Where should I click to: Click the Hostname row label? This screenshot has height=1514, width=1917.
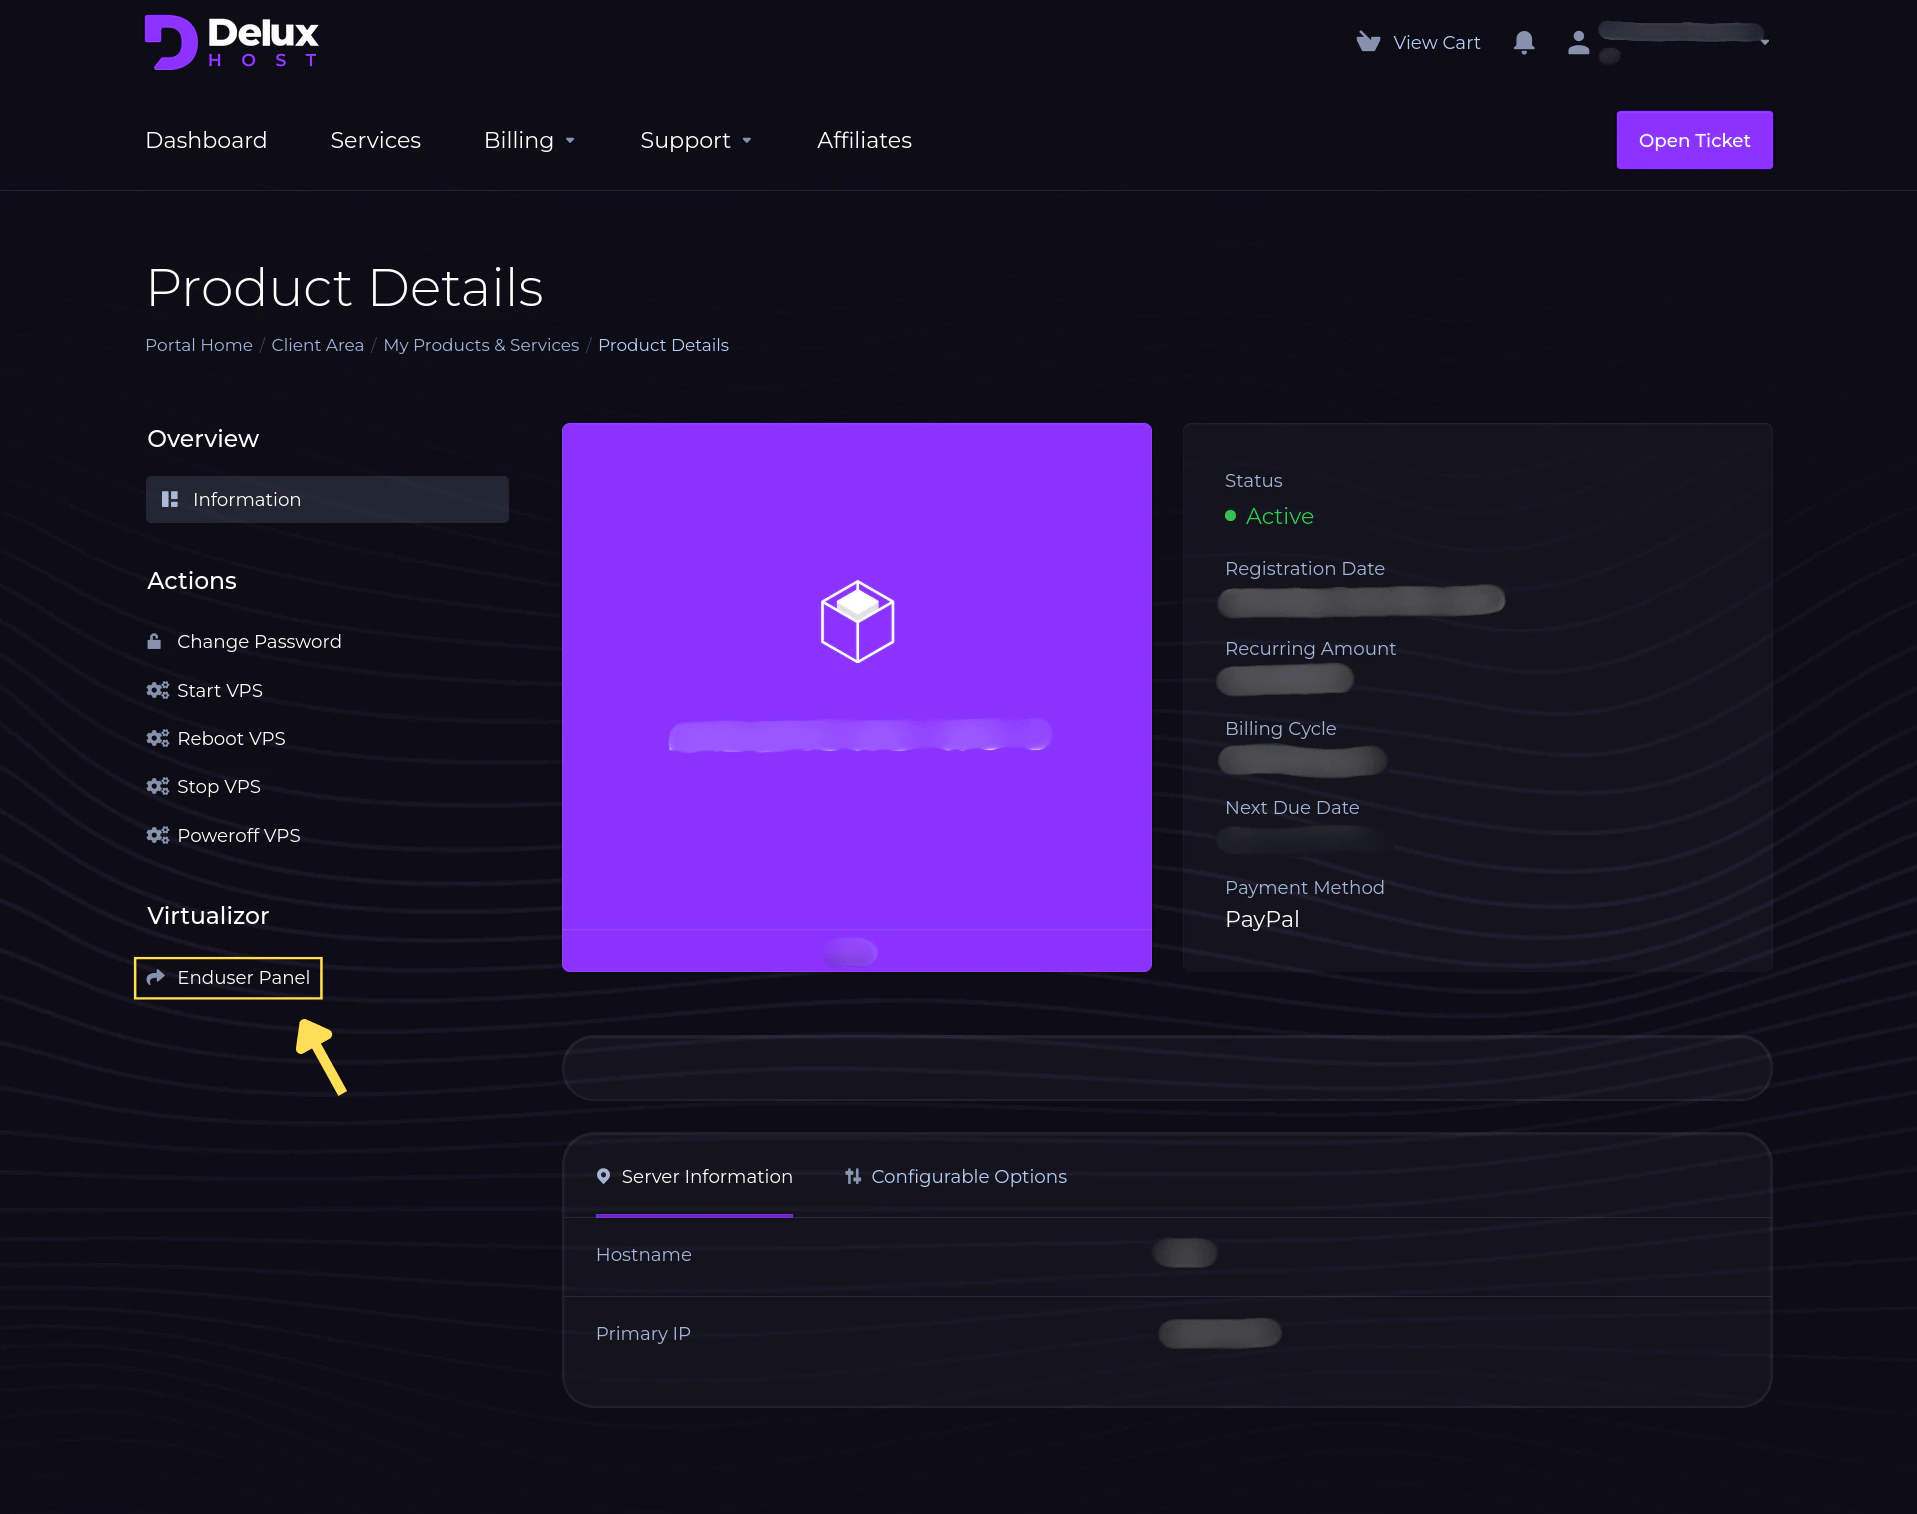coord(644,1254)
